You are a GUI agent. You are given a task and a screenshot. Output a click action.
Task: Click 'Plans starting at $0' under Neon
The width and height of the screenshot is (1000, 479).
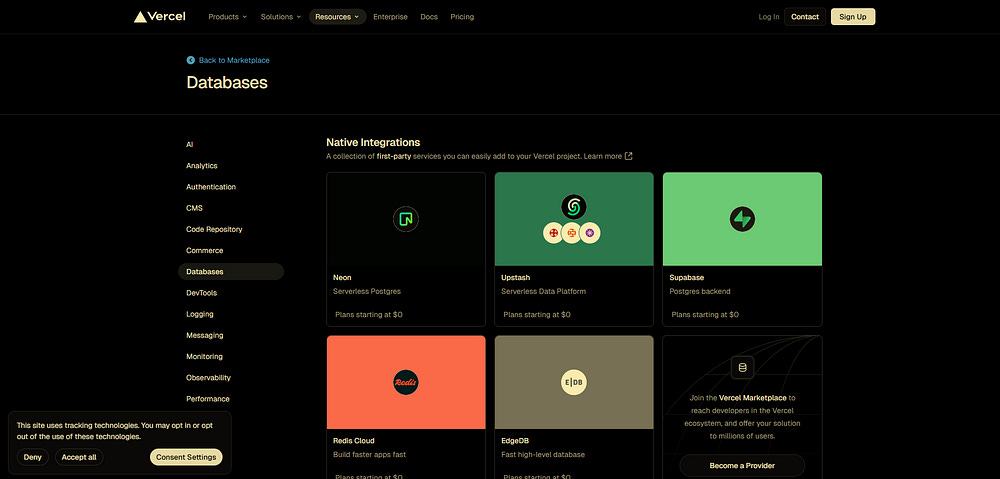pos(369,314)
